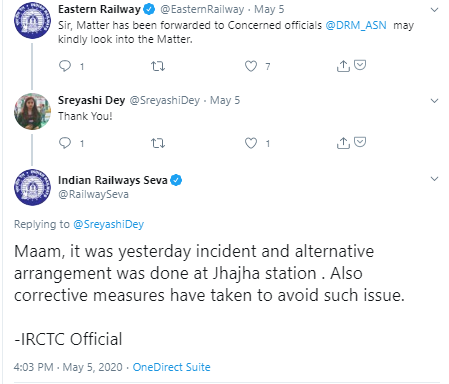Like the Eastern Railway tweet
The image size is (449, 384).
(251, 66)
